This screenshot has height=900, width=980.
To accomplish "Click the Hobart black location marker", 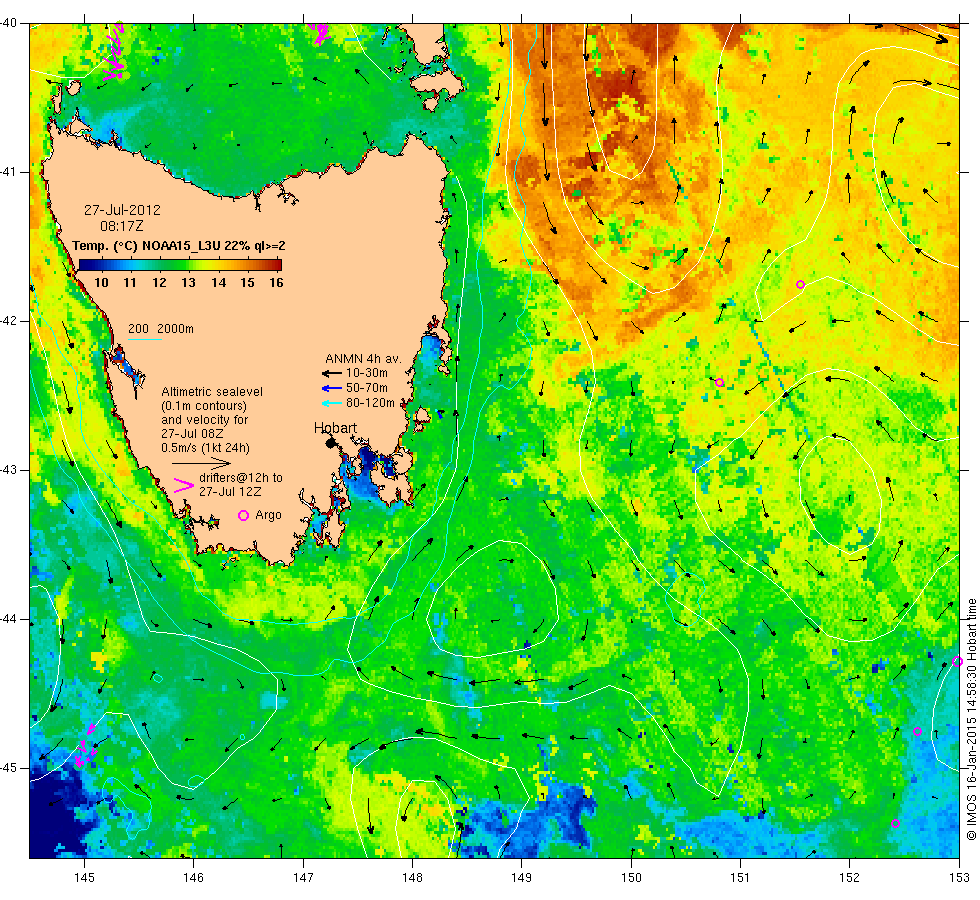I will click(331, 442).
